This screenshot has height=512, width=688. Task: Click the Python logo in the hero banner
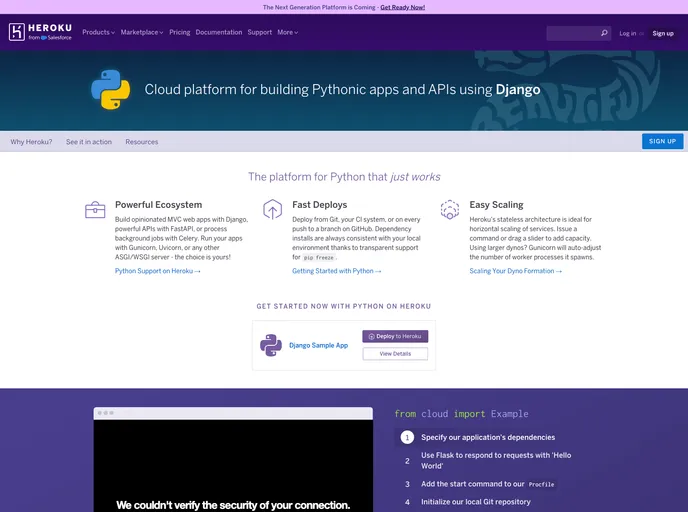point(111,90)
